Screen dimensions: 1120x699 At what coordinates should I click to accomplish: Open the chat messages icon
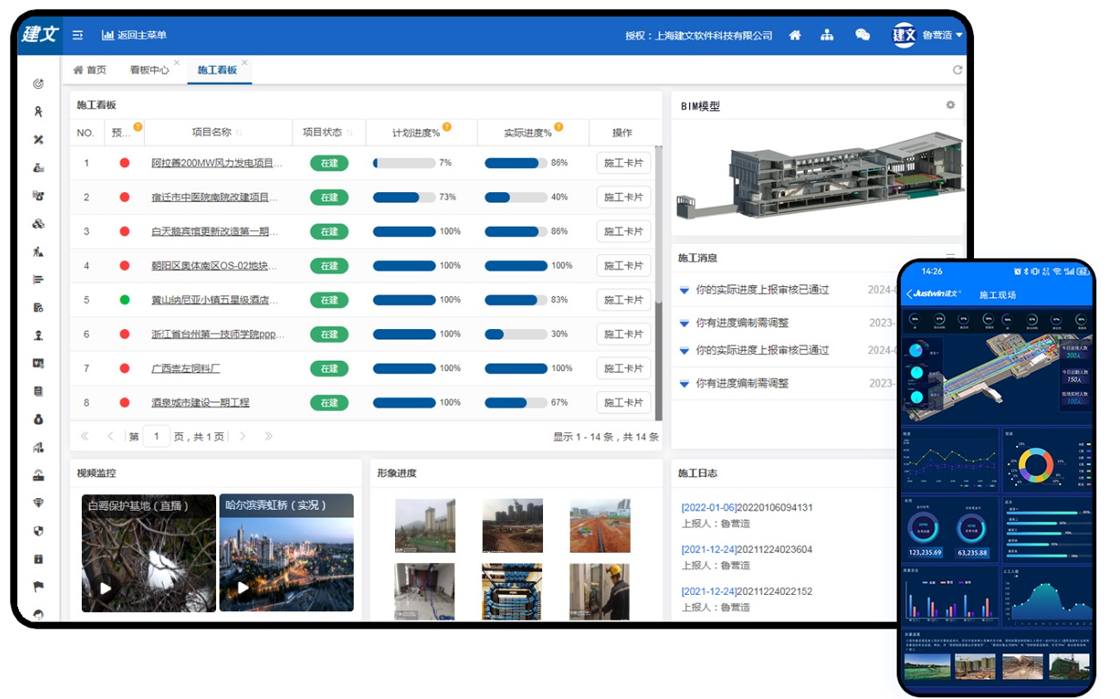point(862,35)
